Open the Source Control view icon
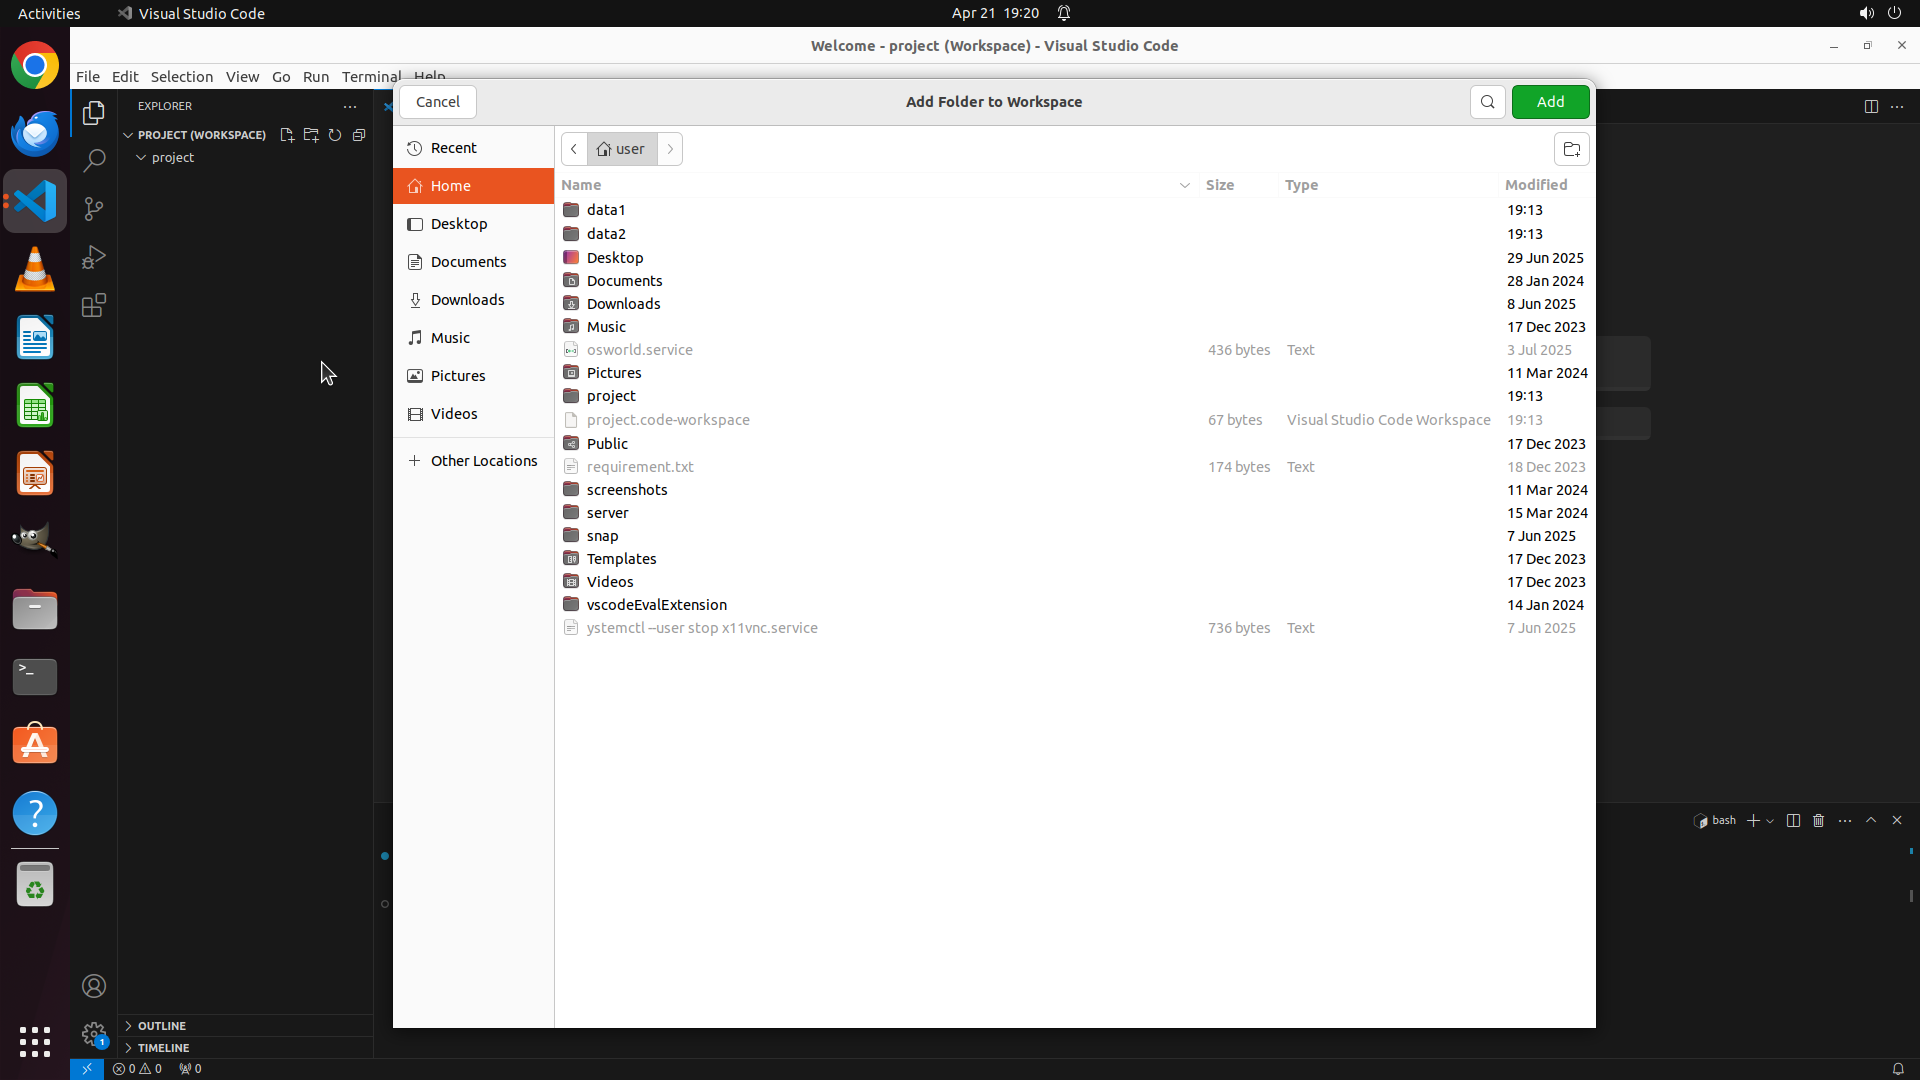This screenshot has width=1920, height=1080. click(x=94, y=209)
